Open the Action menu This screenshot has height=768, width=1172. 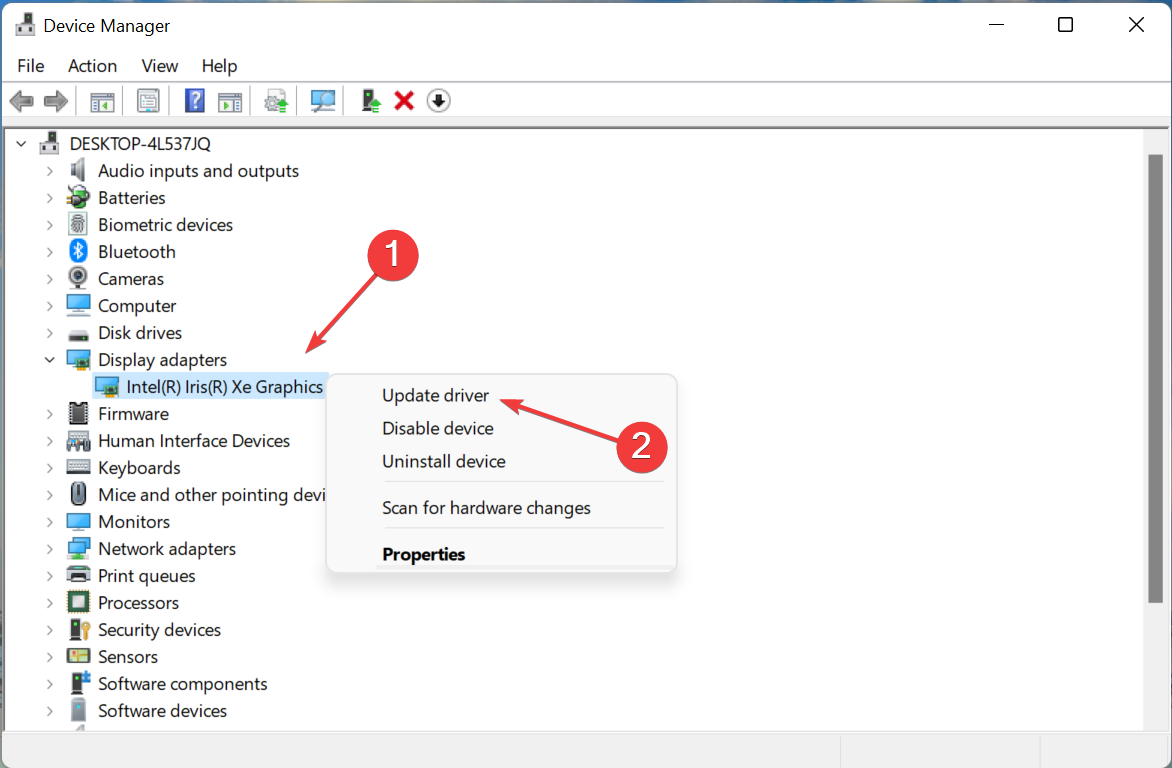tap(92, 66)
